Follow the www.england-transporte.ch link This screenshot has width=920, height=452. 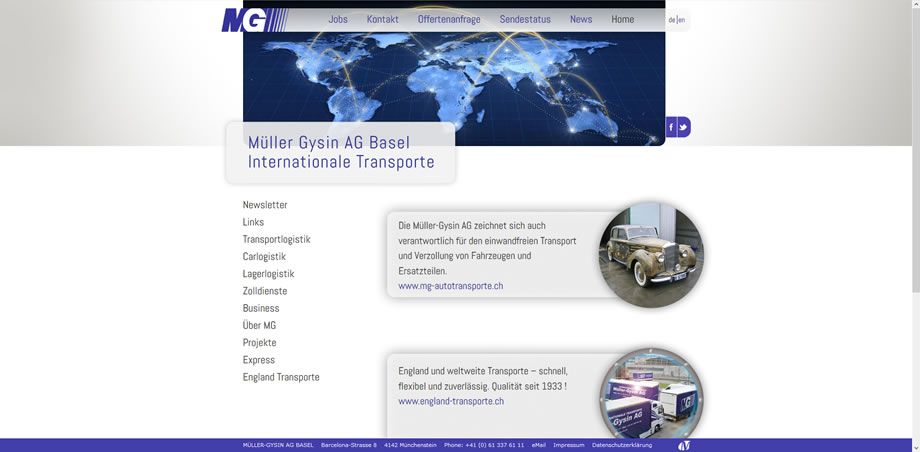[x=451, y=401]
